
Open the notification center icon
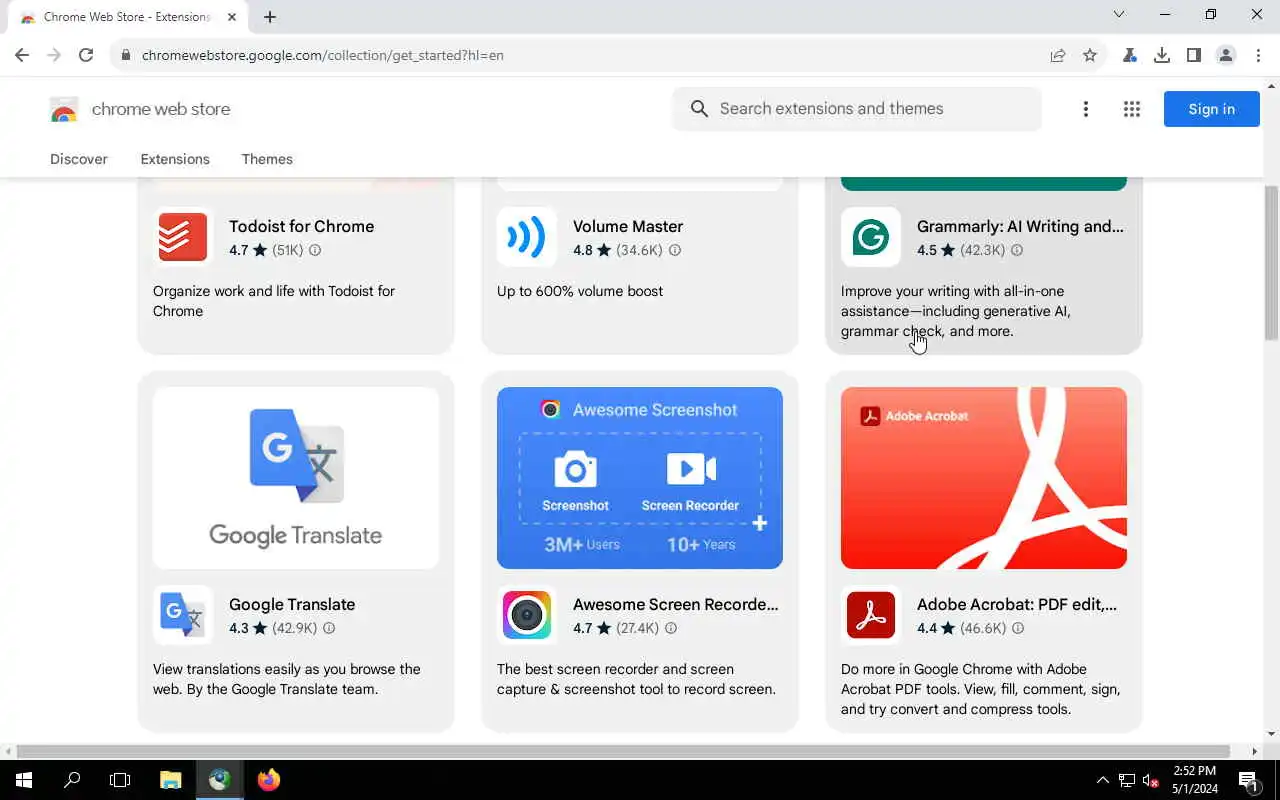[1249, 780]
